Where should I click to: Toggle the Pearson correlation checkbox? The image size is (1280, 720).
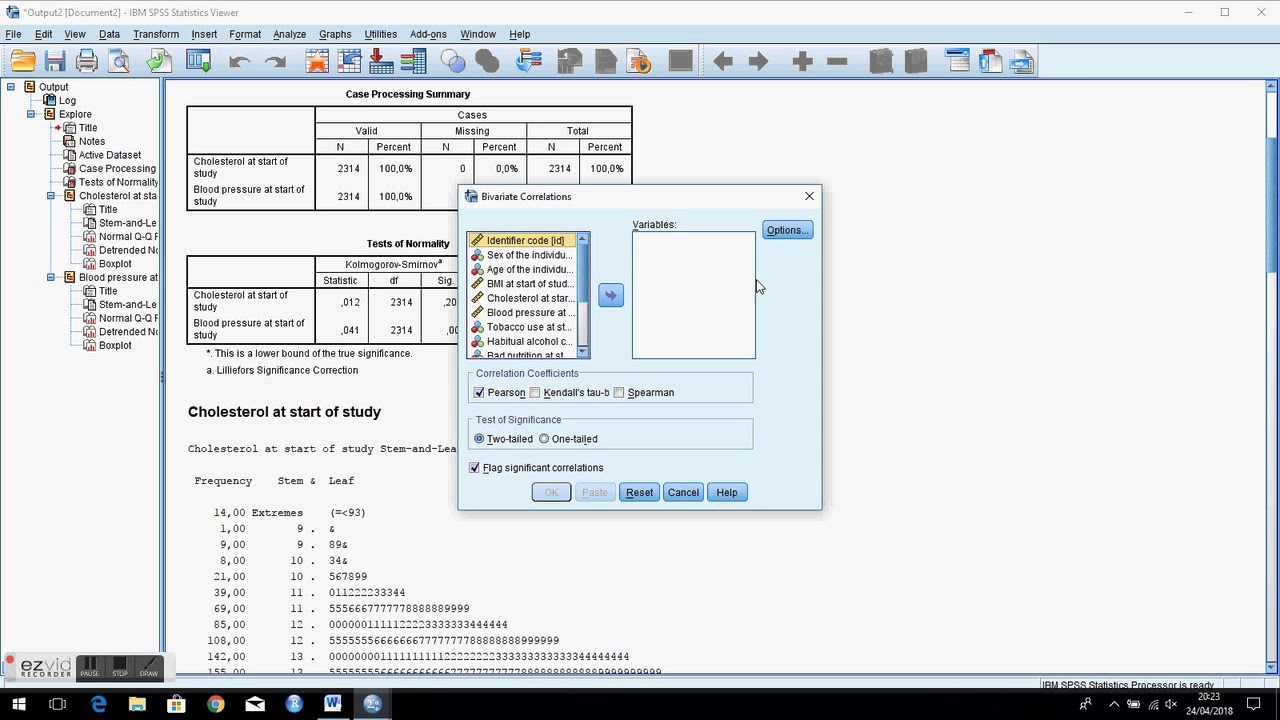[x=479, y=393]
